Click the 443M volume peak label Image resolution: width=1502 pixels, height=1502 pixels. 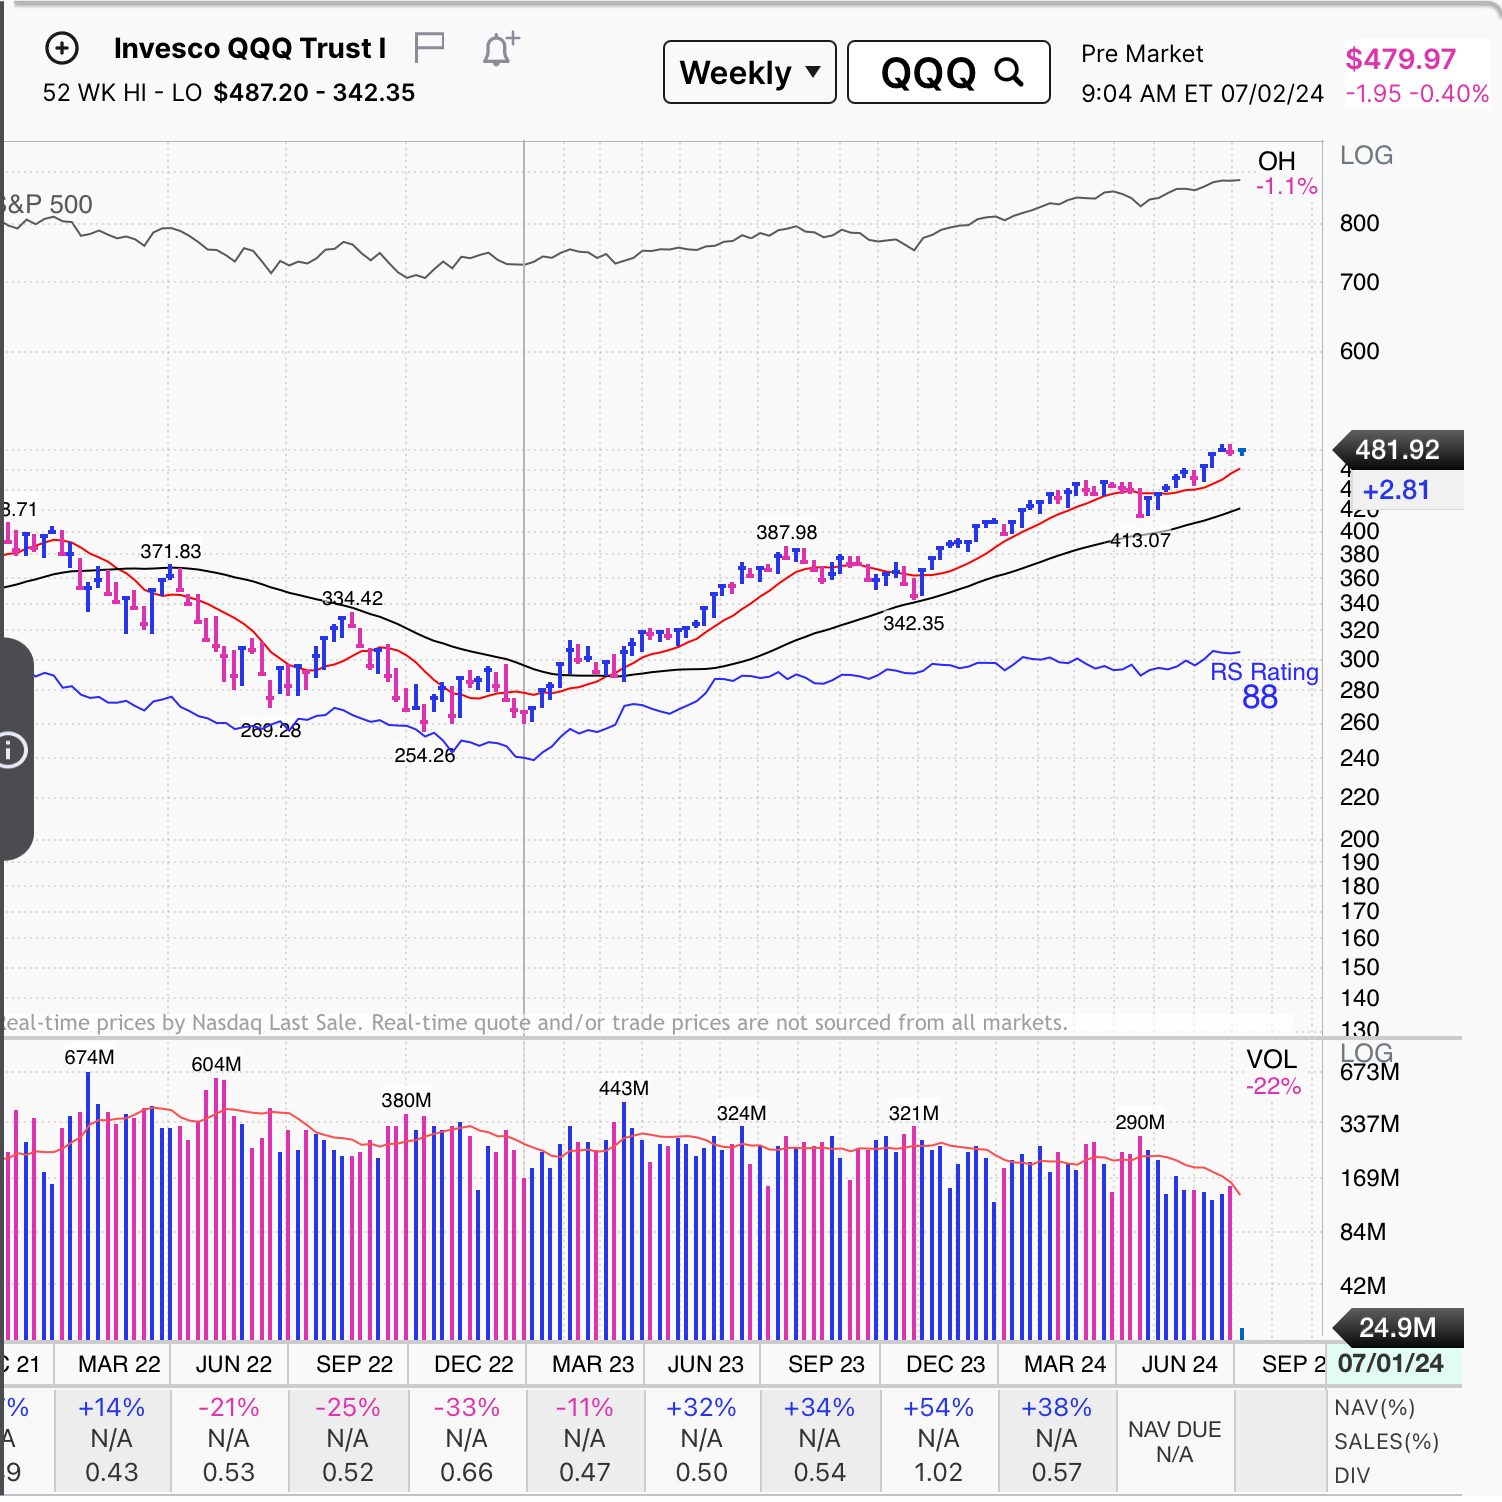point(624,1088)
